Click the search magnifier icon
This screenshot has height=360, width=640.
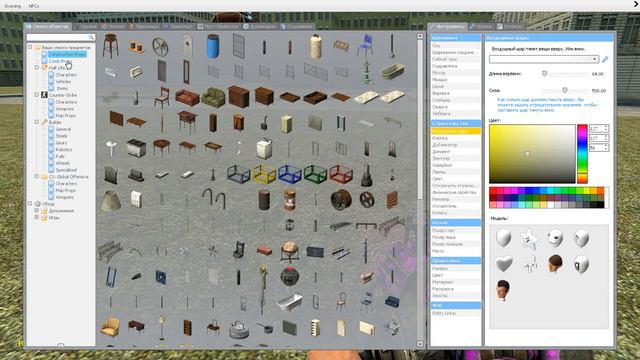91,37
